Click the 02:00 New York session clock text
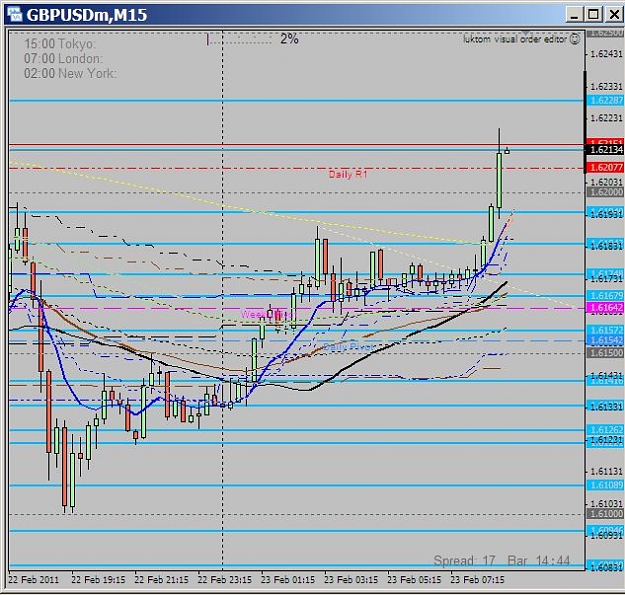The height and width of the screenshot is (595, 625). 70,73
